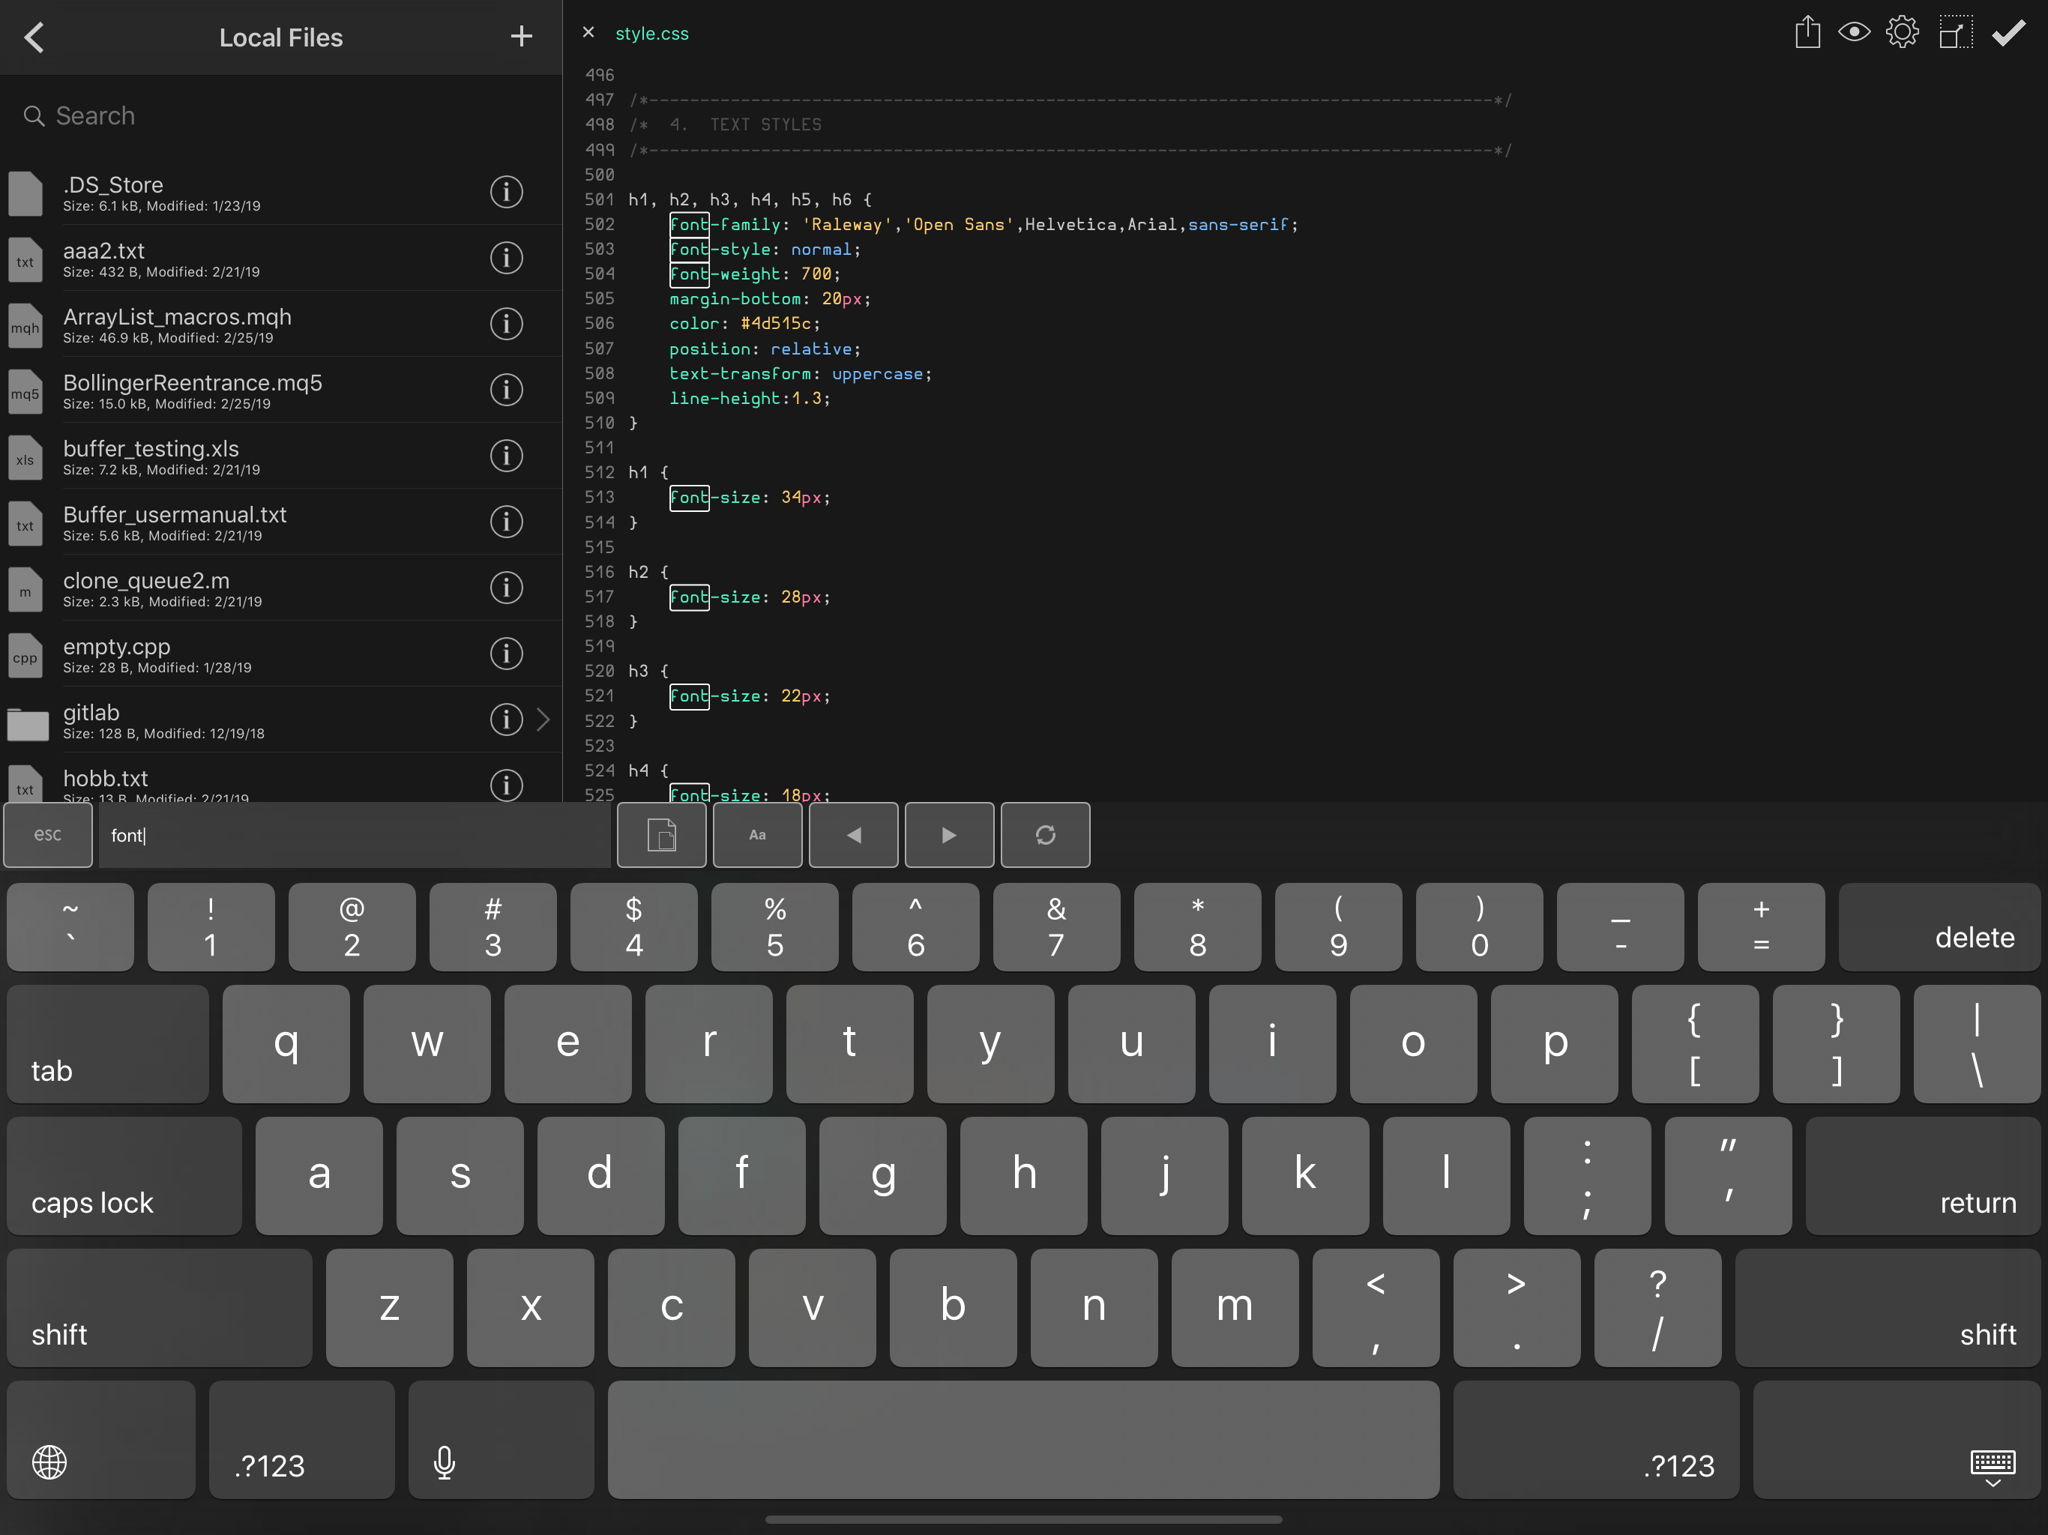Close the style.css tab

(x=588, y=33)
